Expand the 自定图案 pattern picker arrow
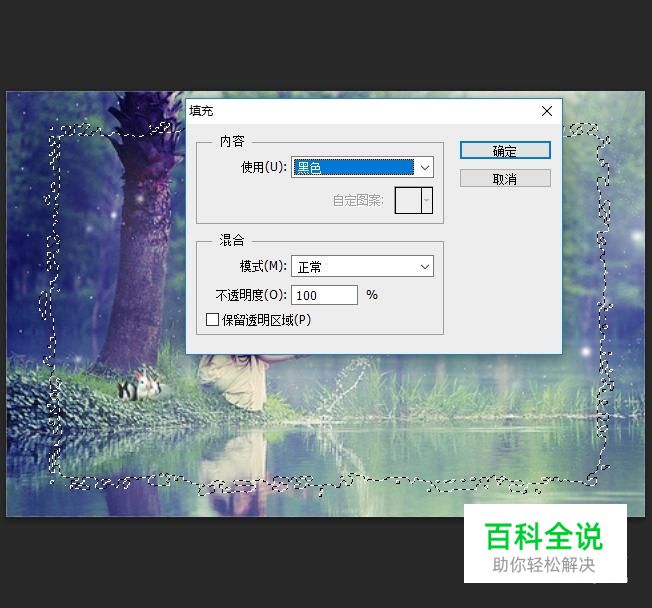 pyautogui.click(x=427, y=200)
